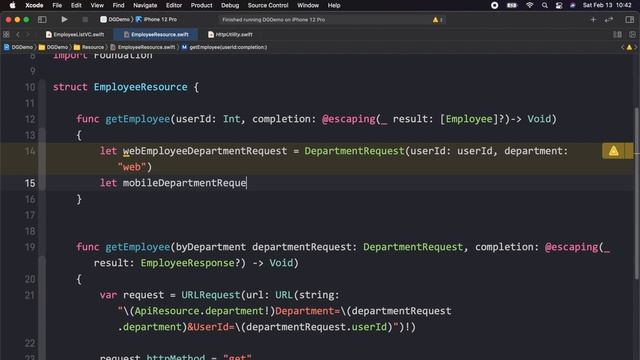
Task: Click the DepartmentRequest initializer on line 14
Action: [x=354, y=151]
